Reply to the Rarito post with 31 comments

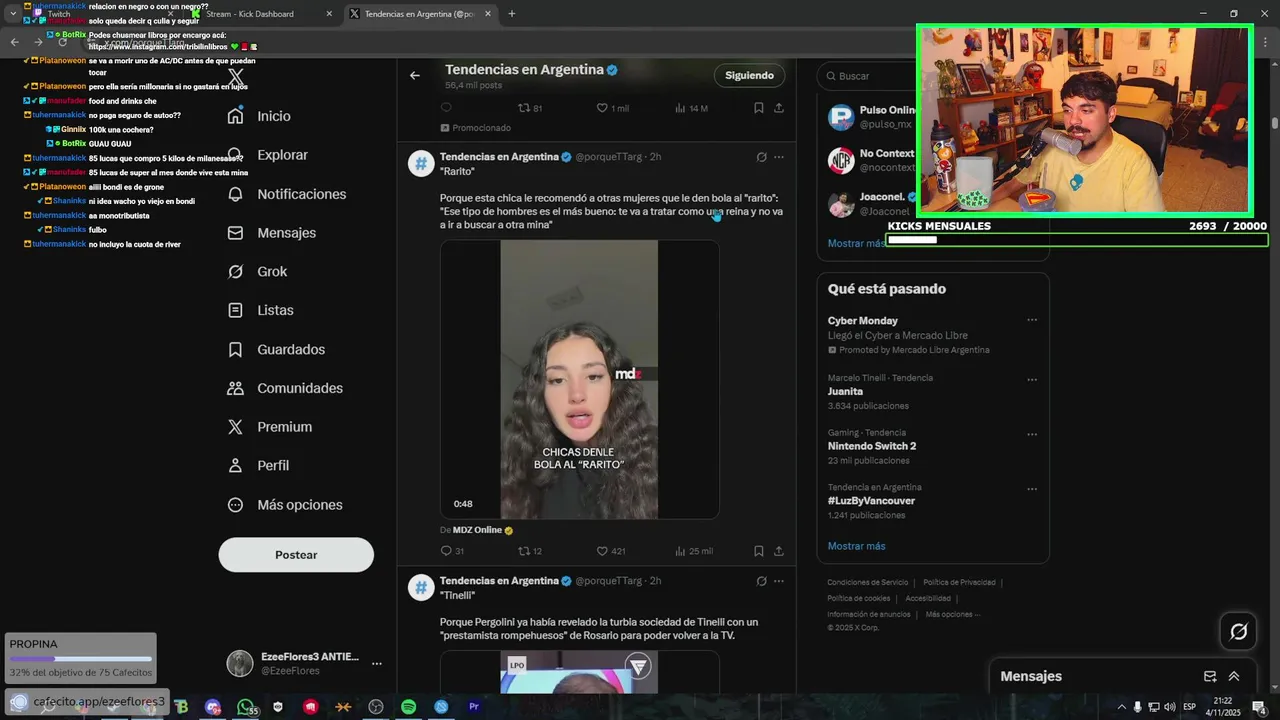452,551
